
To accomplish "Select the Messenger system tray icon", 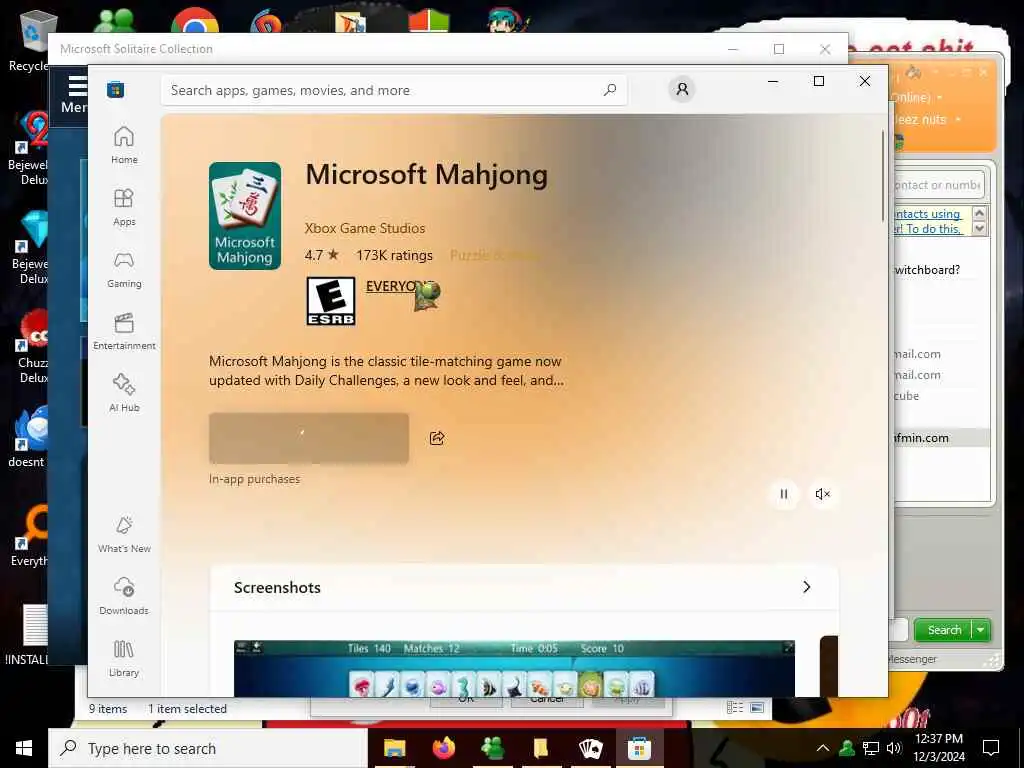I will [x=847, y=748].
